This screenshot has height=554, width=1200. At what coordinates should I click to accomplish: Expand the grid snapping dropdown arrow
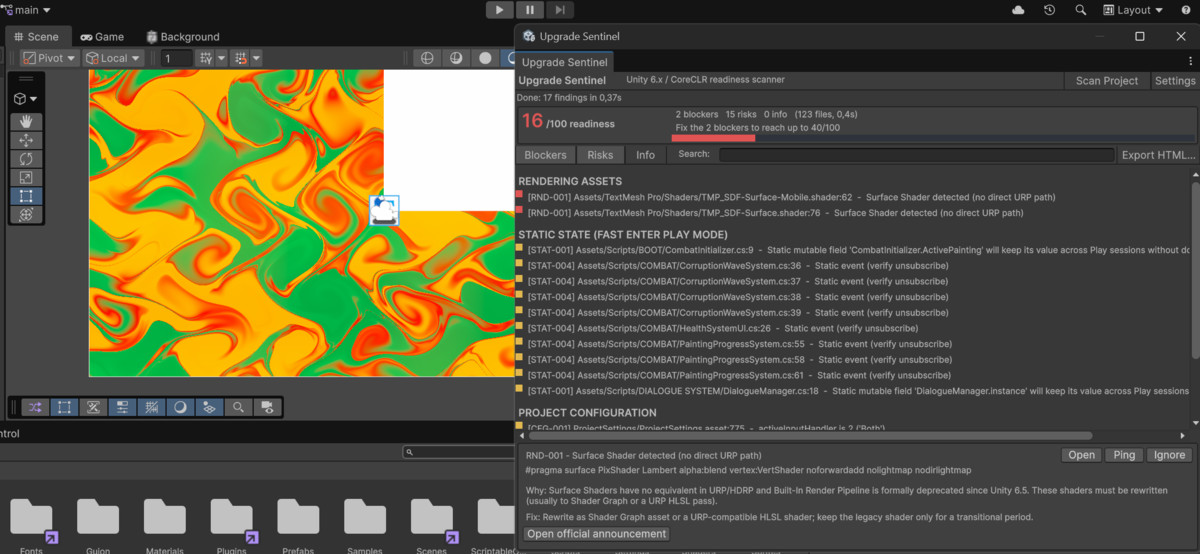[x=221, y=58]
